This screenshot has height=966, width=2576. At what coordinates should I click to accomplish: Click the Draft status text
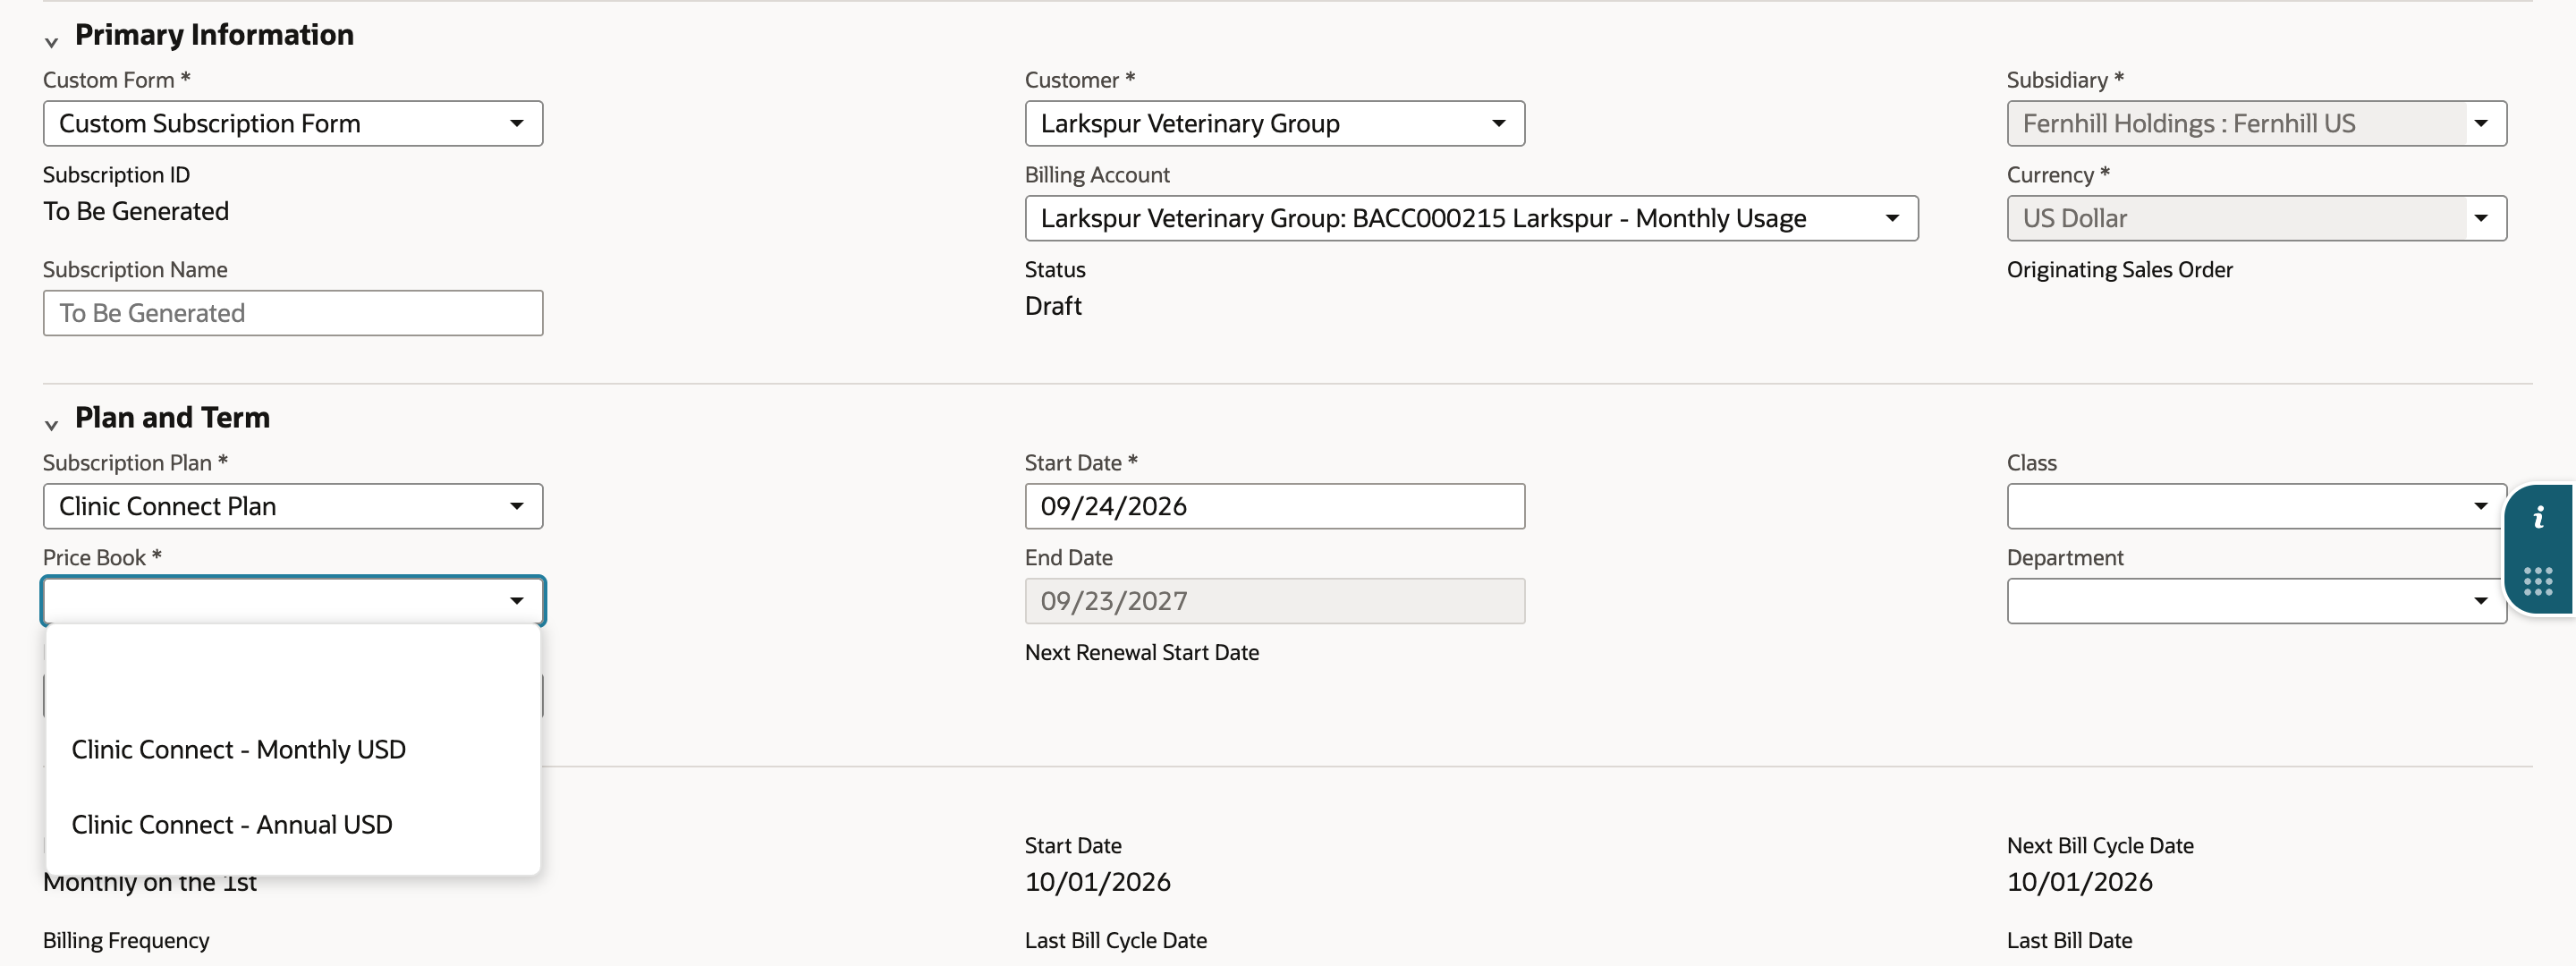coord(1053,306)
